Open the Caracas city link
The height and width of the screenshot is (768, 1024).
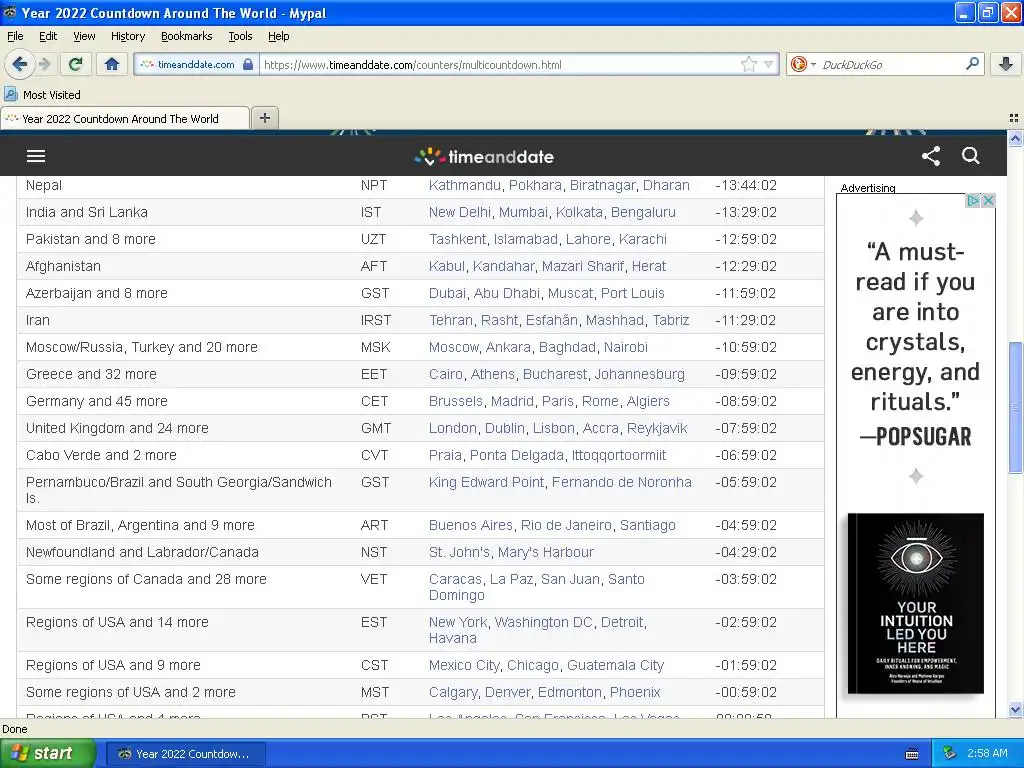click(455, 579)
